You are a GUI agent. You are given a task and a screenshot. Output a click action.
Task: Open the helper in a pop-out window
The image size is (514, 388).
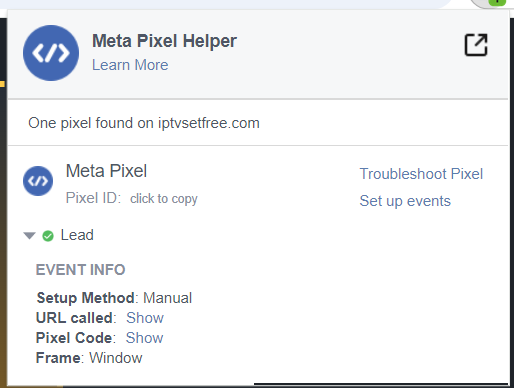coord(476,45)
